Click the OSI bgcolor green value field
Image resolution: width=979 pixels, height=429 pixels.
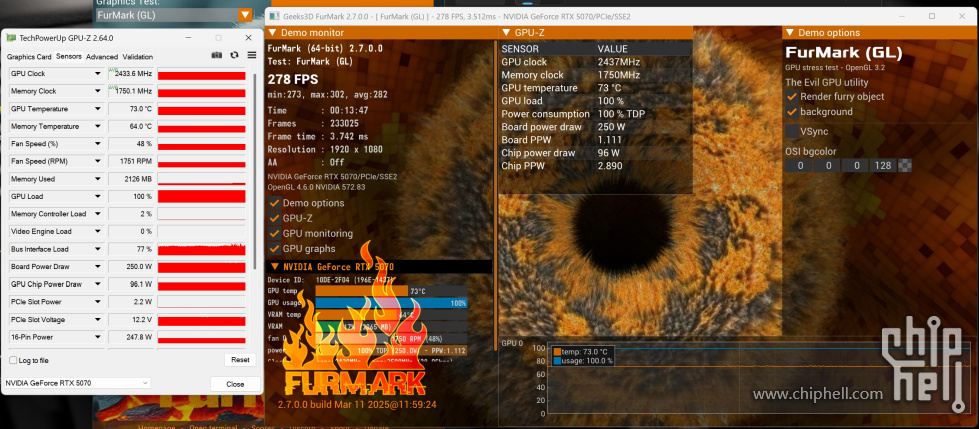[x=827, y=165]
